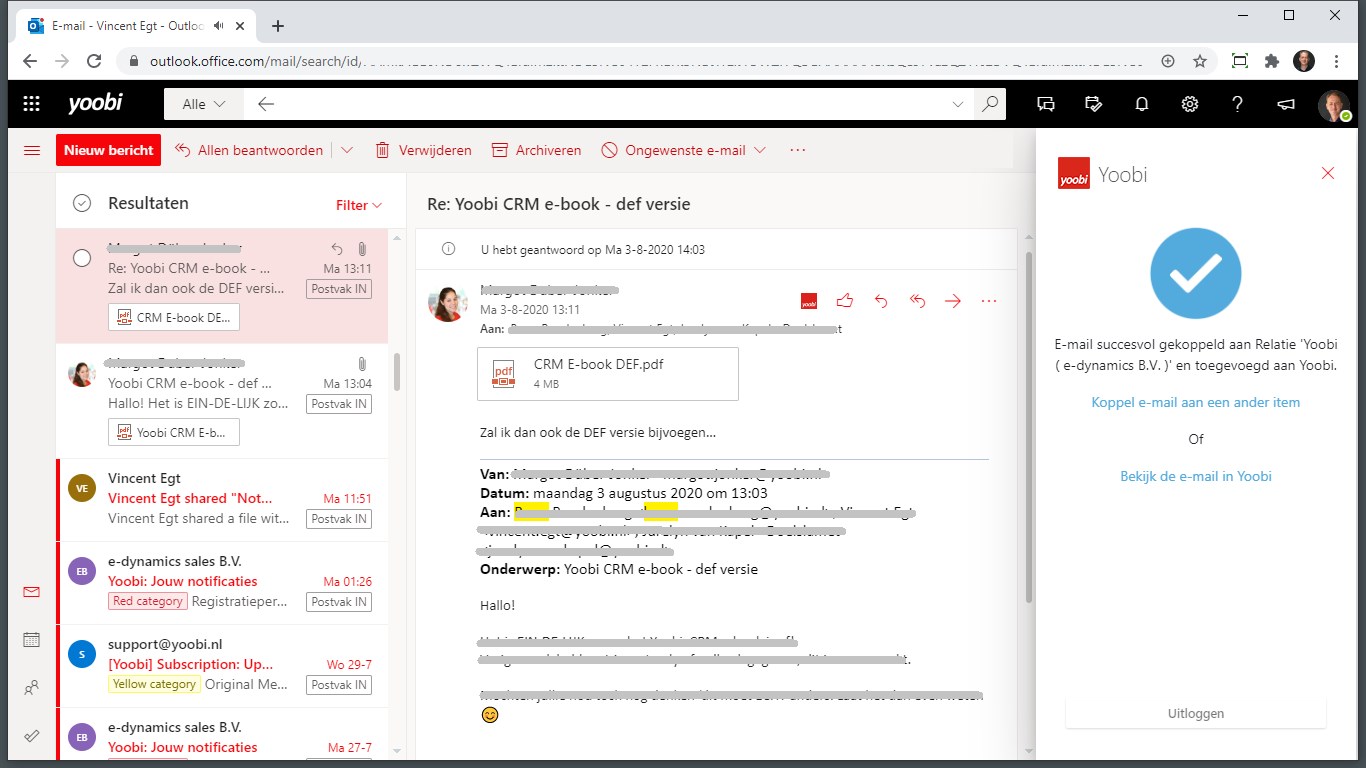
Task: Forward the message with the arrow icon
Action: [x=953, y=300]
